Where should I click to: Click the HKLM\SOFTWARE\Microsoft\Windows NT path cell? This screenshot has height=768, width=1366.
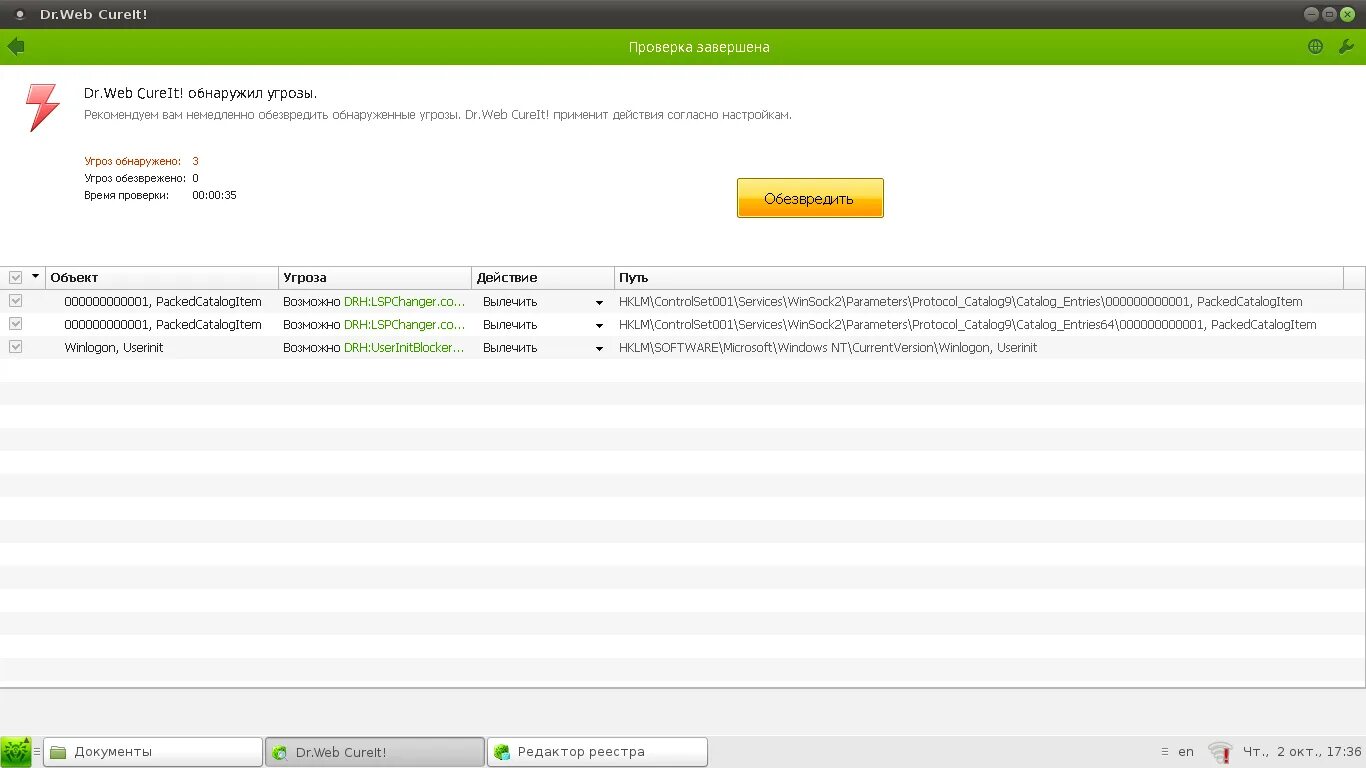click(x=828, y=347)
